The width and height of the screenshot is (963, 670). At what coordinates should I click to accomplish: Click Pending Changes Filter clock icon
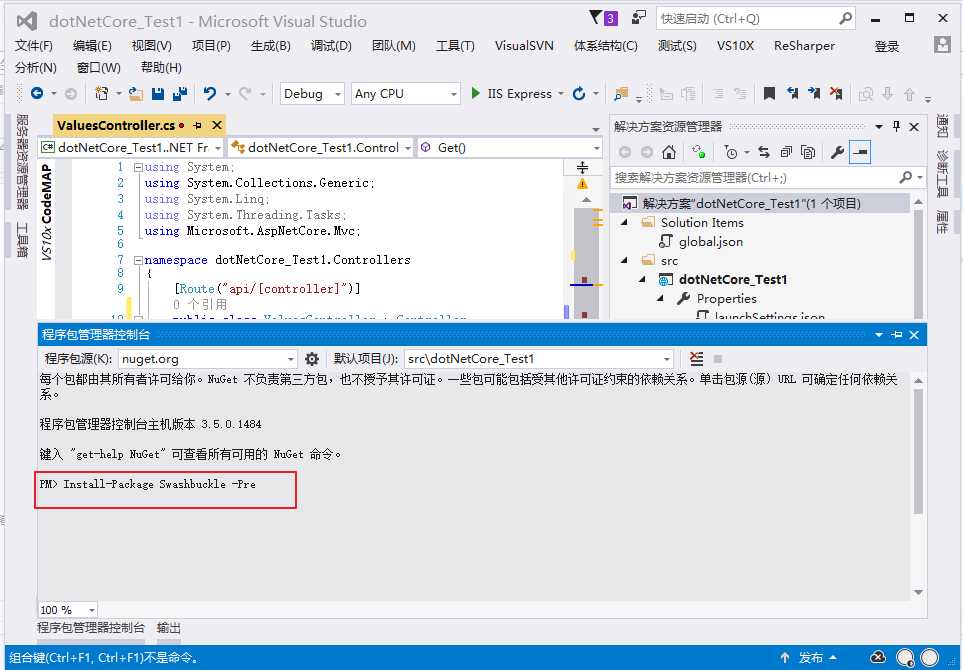(x=731, y=152)
